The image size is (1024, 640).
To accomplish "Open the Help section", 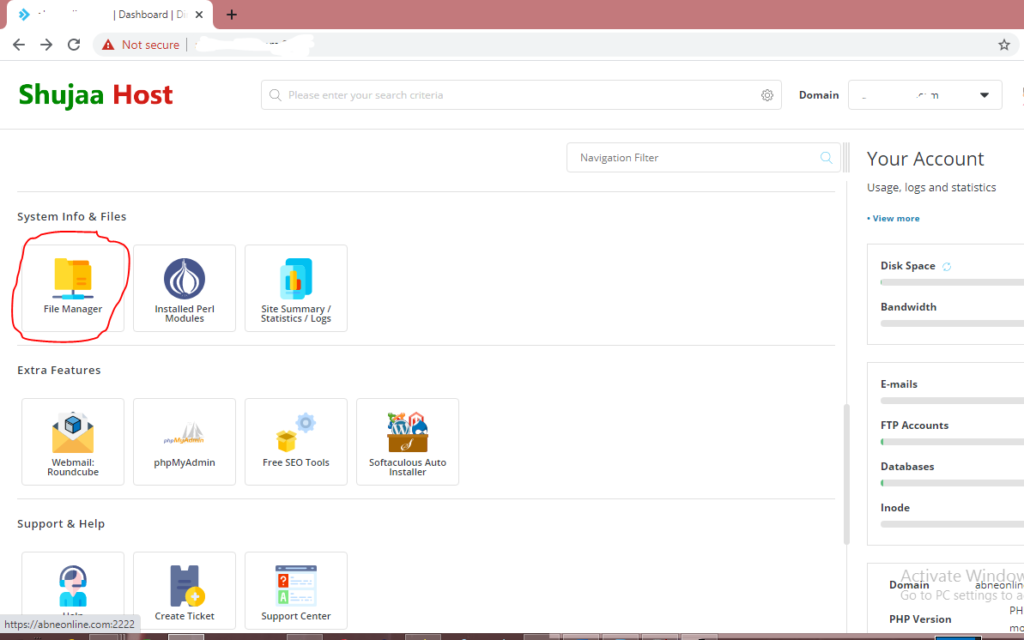I will (x=72, y=590).
